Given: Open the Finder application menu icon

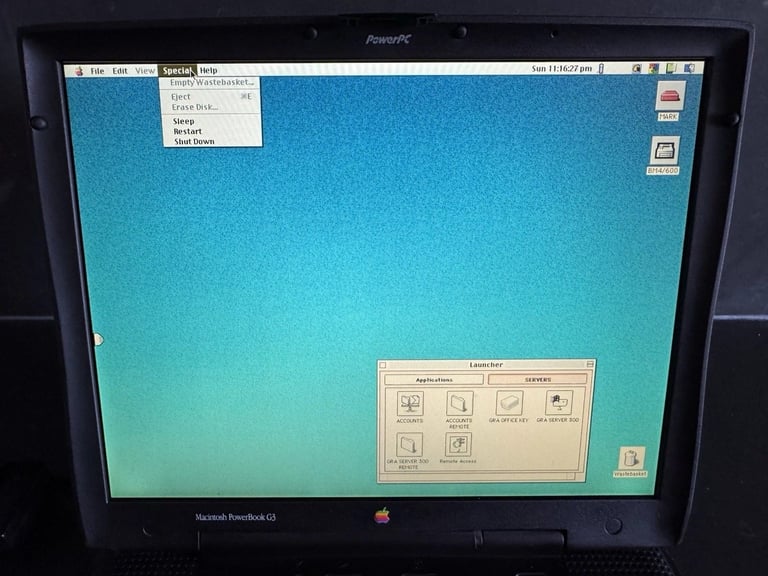Looking at the screenshot, I should click(x=690, y=68).
